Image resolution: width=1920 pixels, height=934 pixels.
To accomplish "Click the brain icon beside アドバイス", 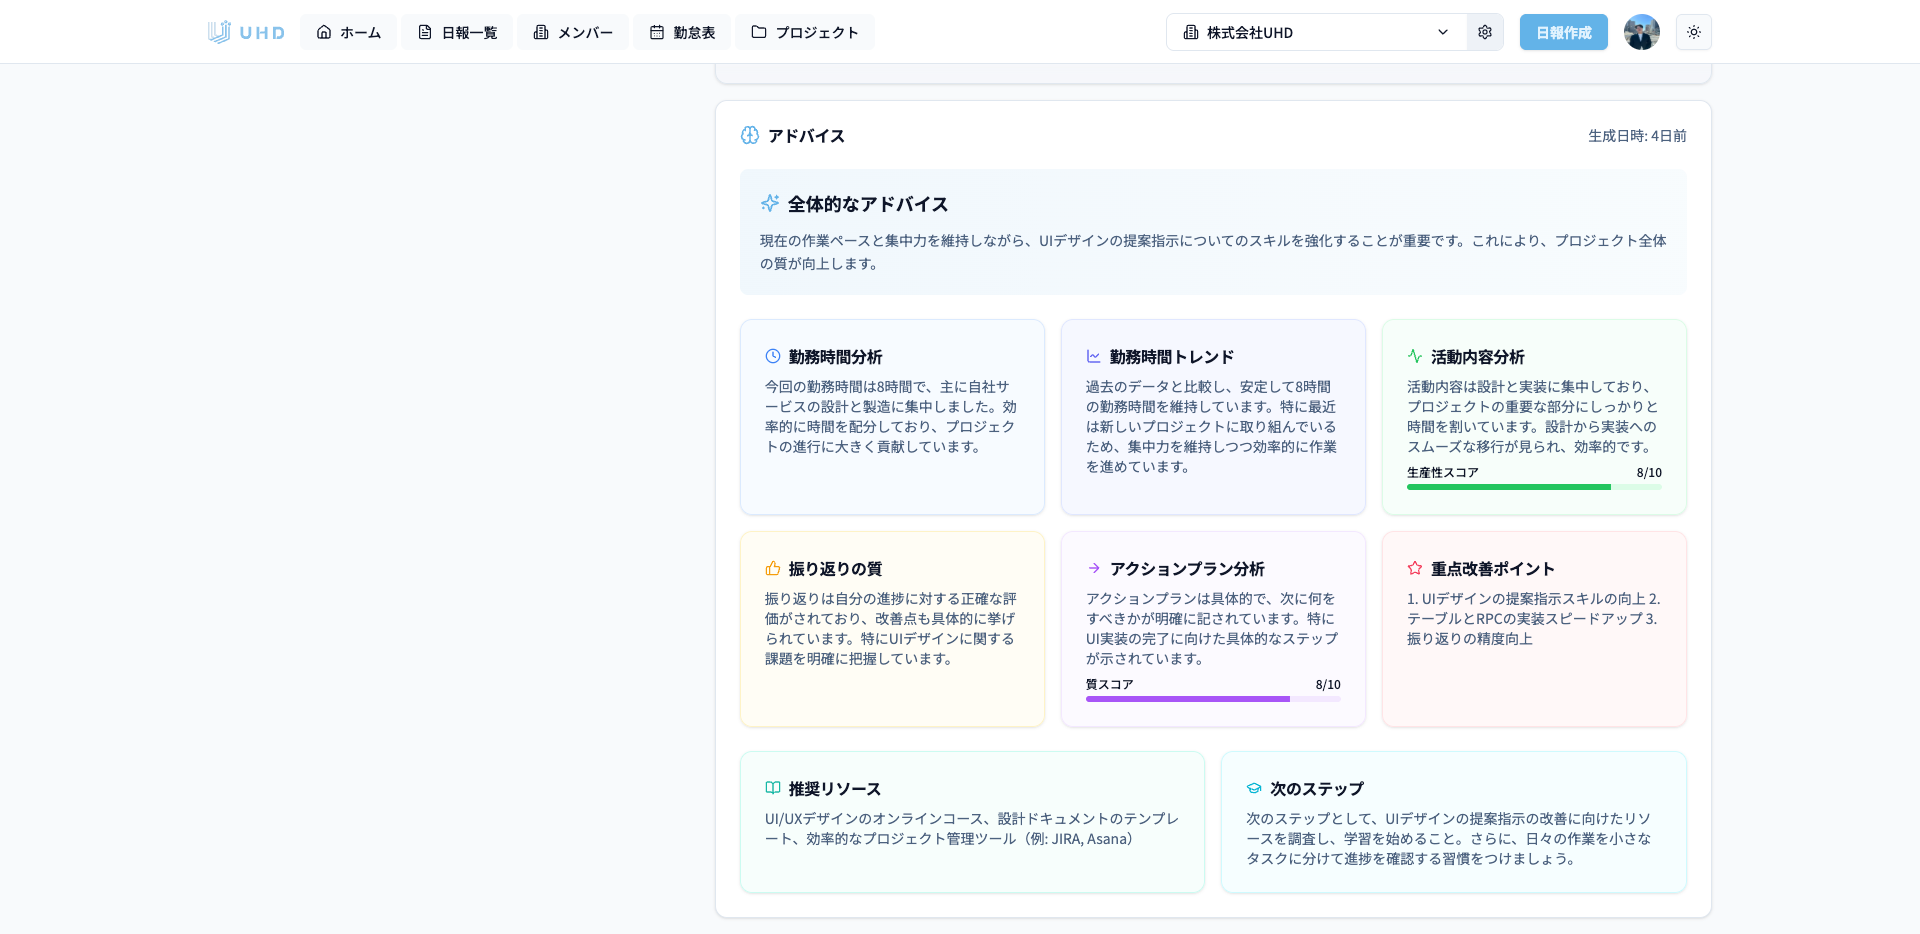I will tap(750, 135).
